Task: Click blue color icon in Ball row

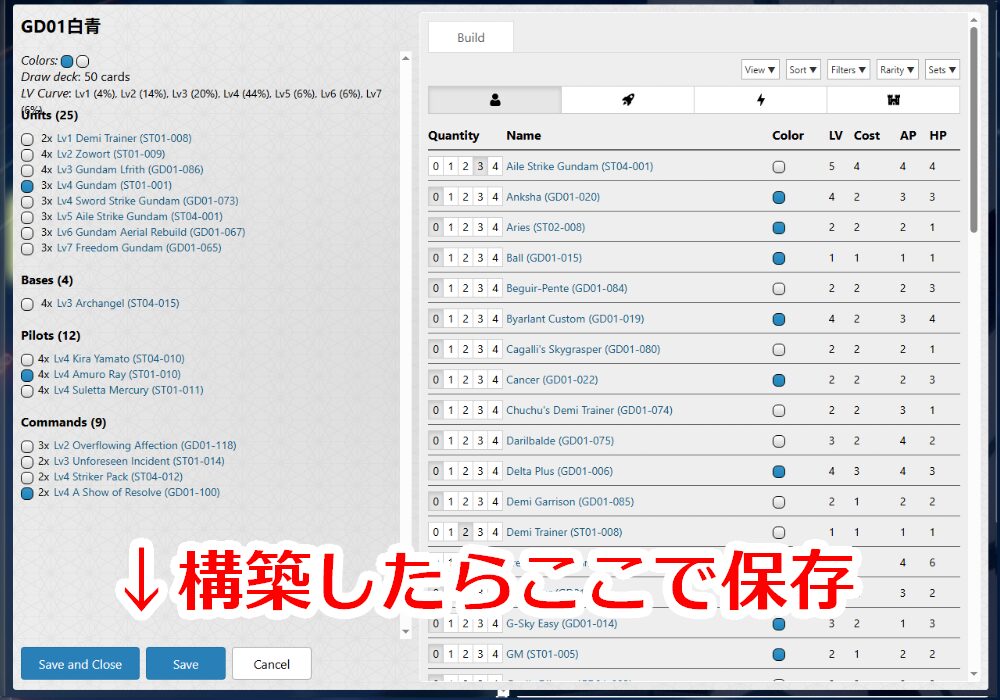Action: [779, 258]
